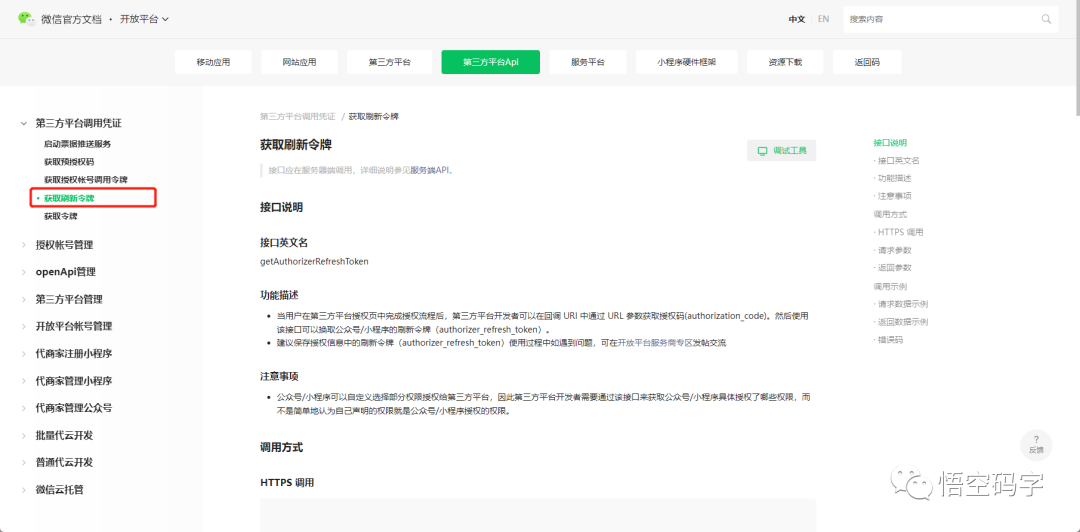Click 第三方平台调用凭证 breadcrumb link

coord(298,116)
